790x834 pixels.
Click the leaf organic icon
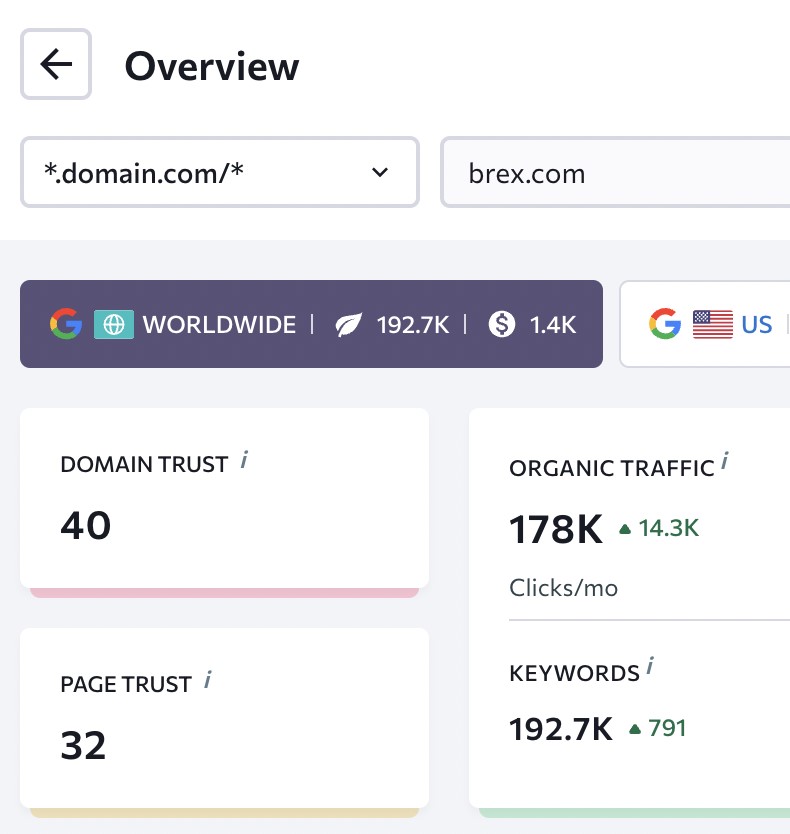(349, 324)
